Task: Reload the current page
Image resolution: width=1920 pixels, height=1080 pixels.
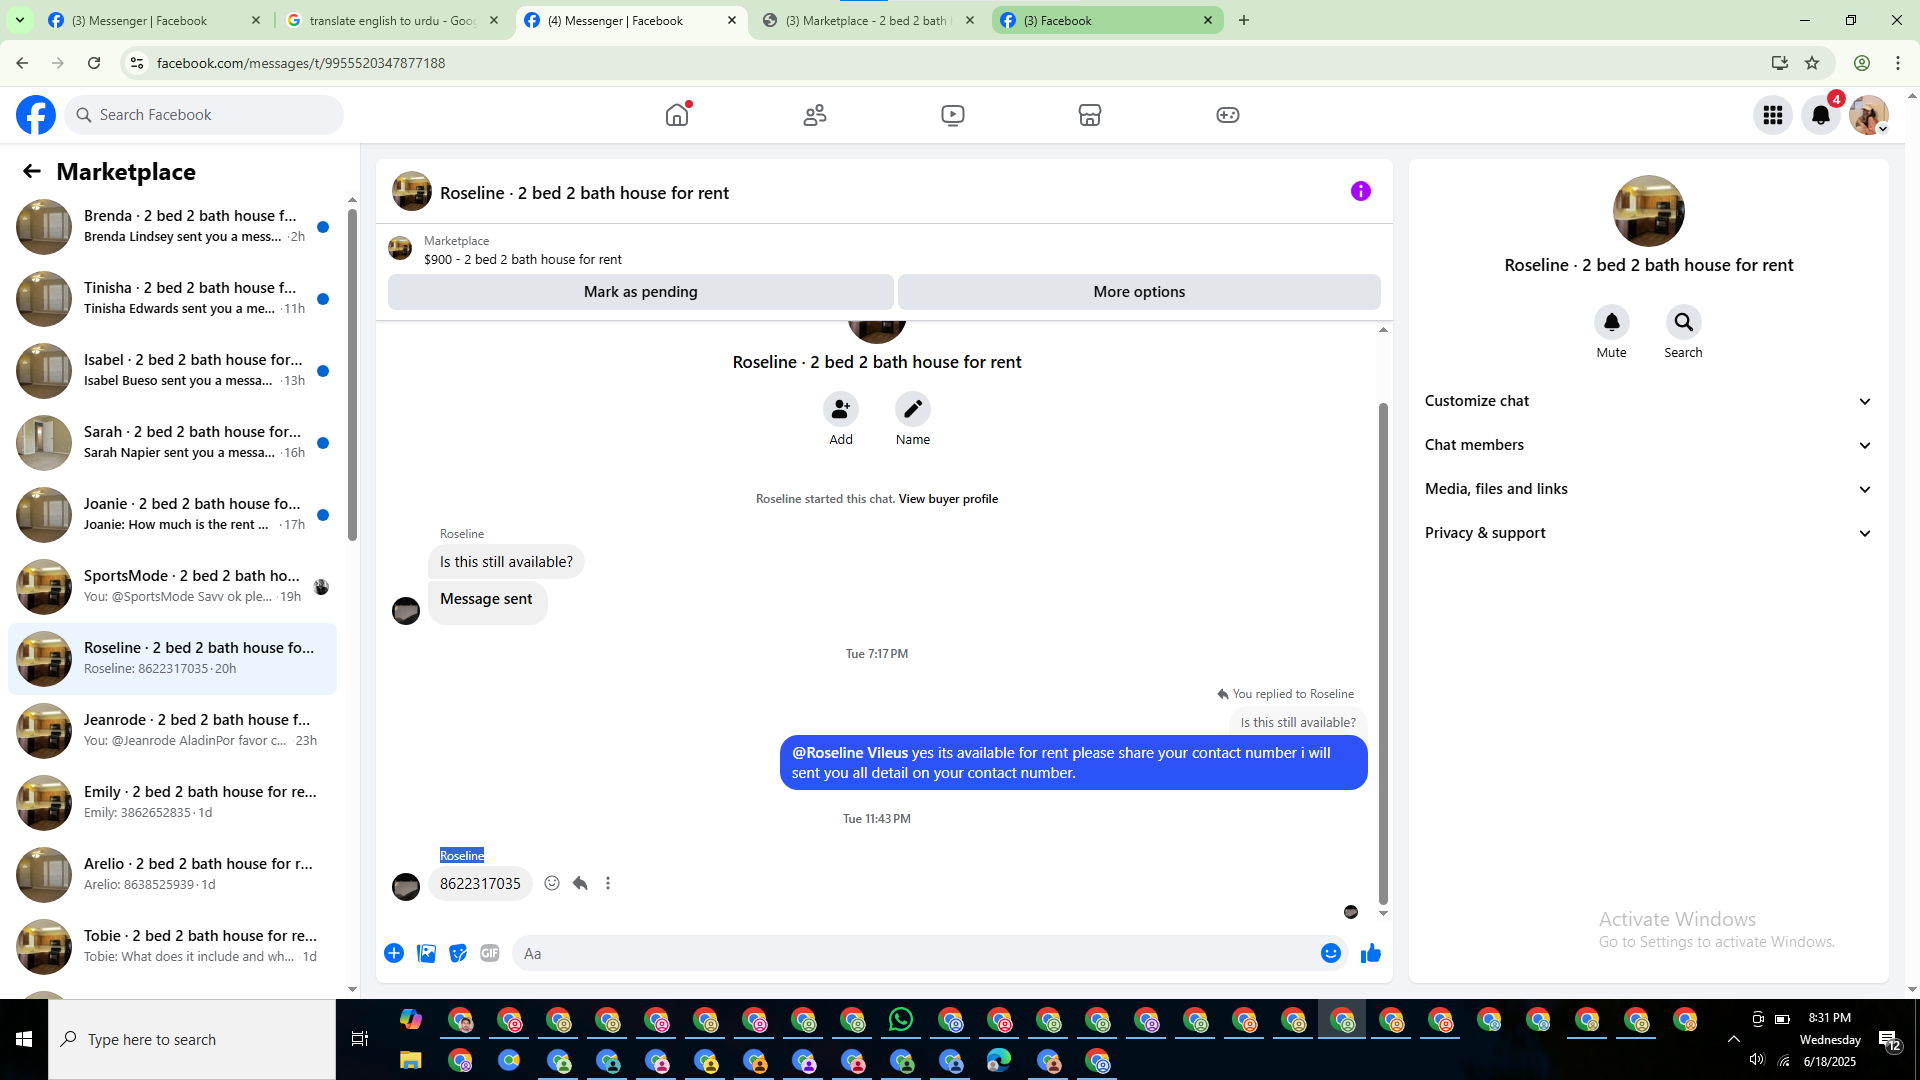Action: [94, 63]
